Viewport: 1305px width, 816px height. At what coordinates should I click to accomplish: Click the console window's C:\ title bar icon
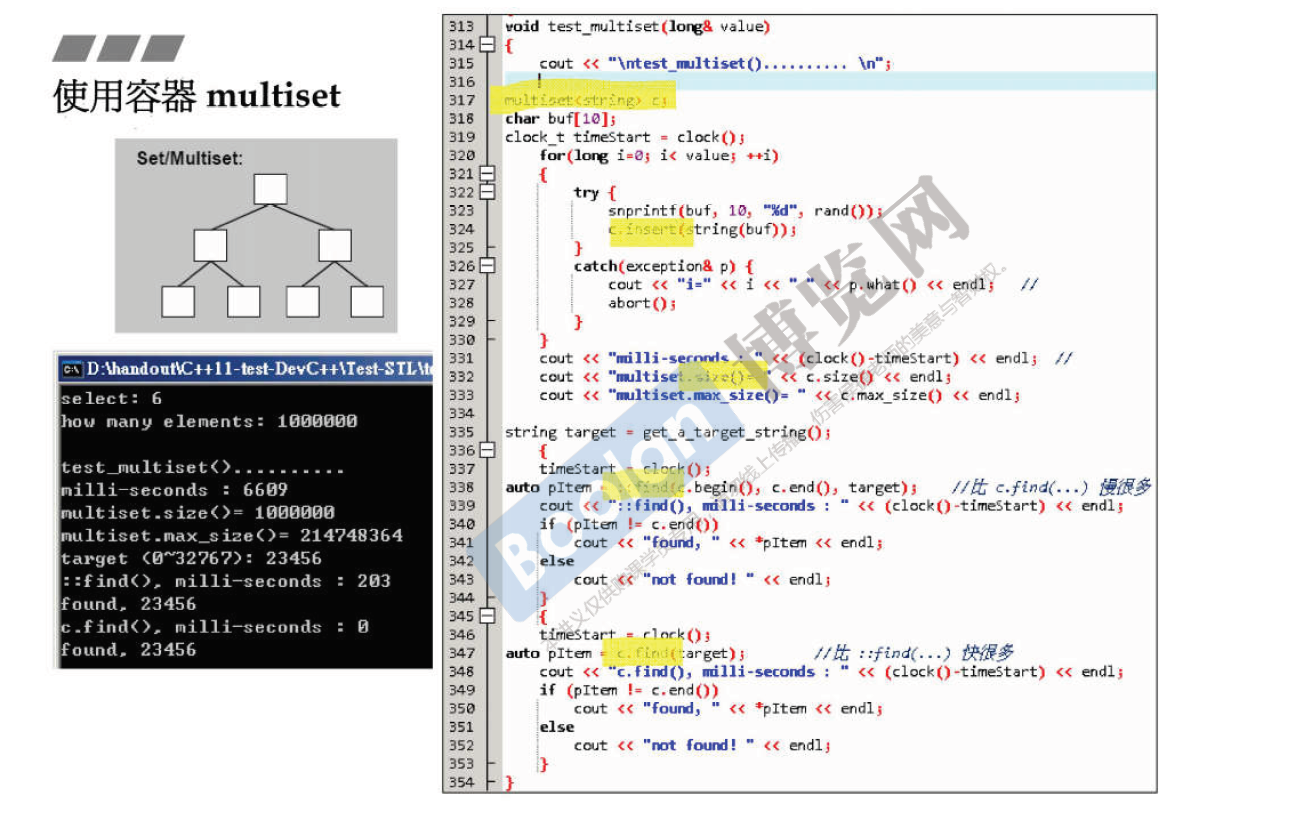pos(72,369)
